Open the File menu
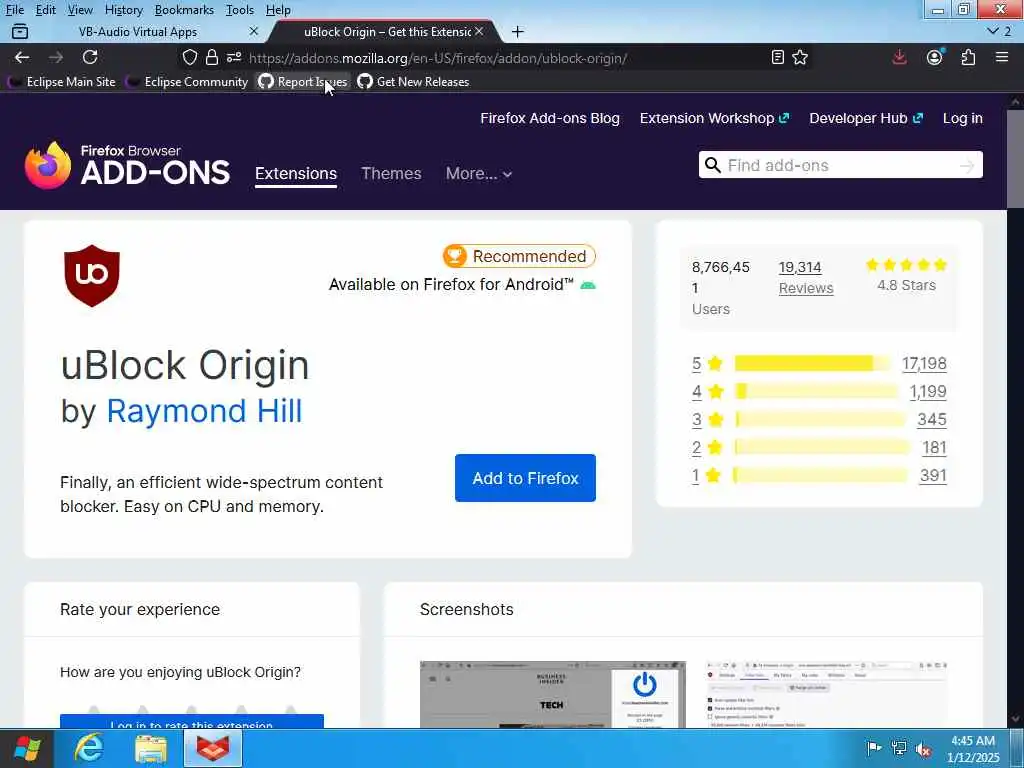This screenshot has width=1024, height=768. tap(14, 10)
